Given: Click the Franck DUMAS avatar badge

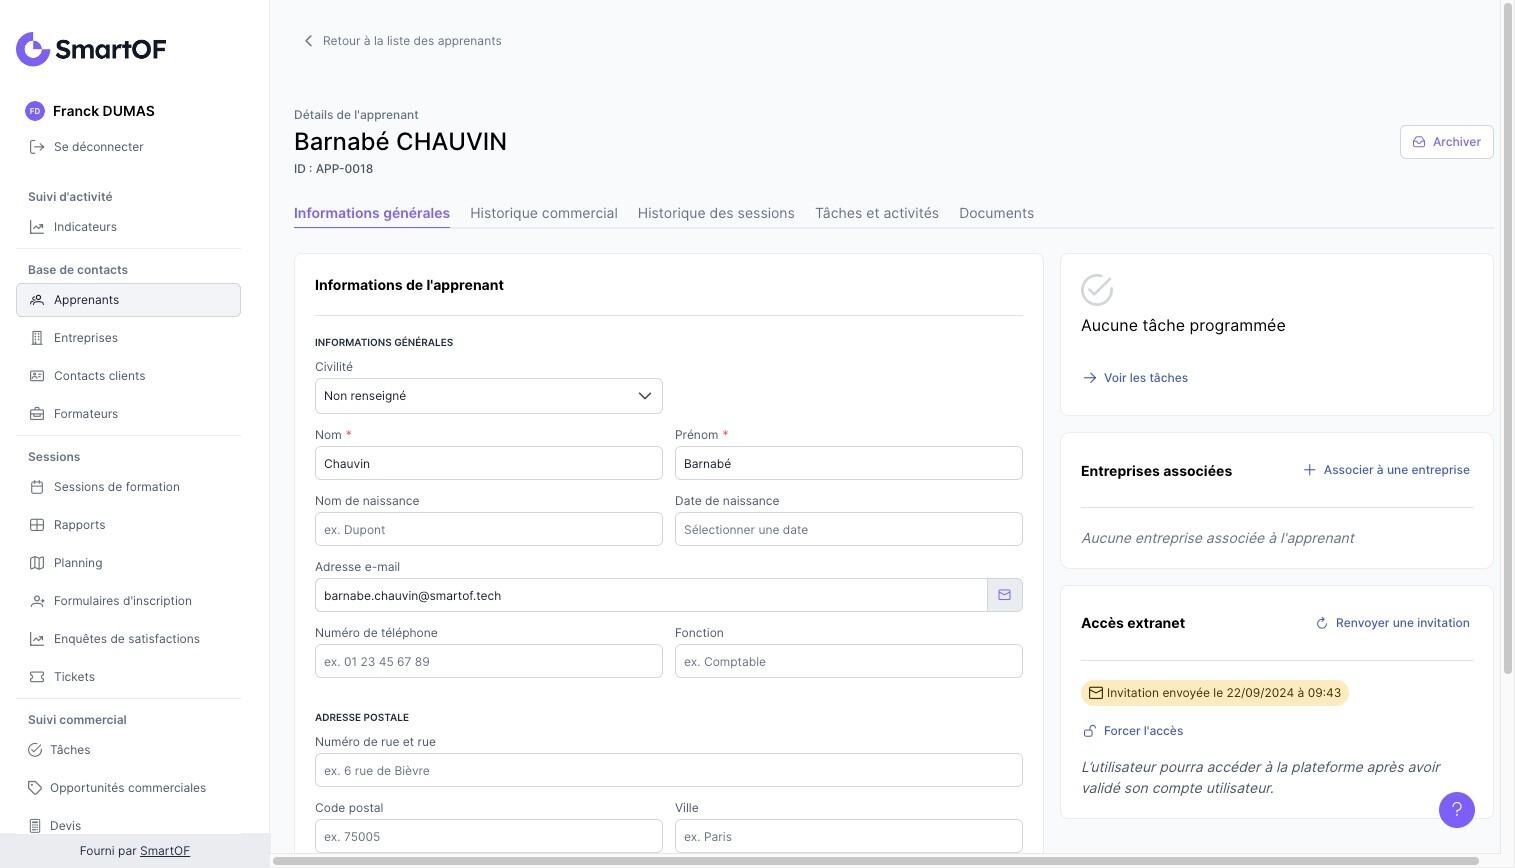Looking at the screenshot, I should (x=35, y=111).
